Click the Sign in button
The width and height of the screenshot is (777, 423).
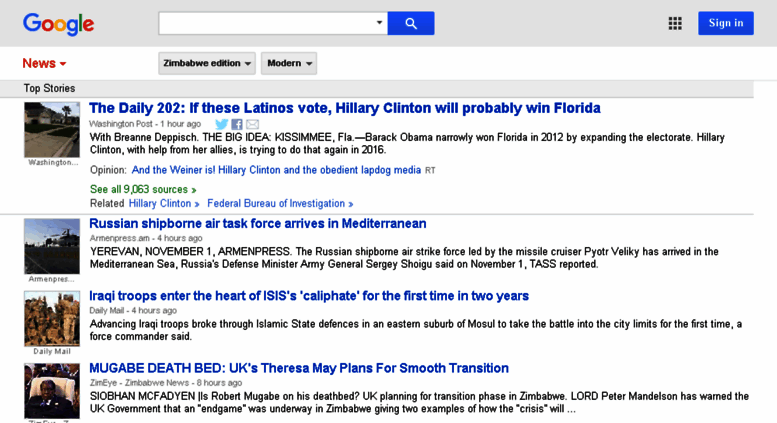point(726,23)
